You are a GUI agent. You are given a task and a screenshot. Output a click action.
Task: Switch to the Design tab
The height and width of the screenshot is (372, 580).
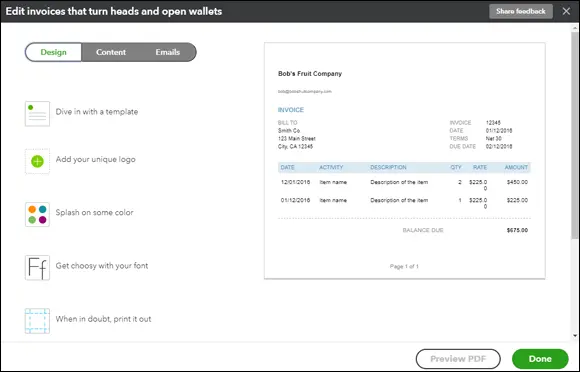coord(53,52)
